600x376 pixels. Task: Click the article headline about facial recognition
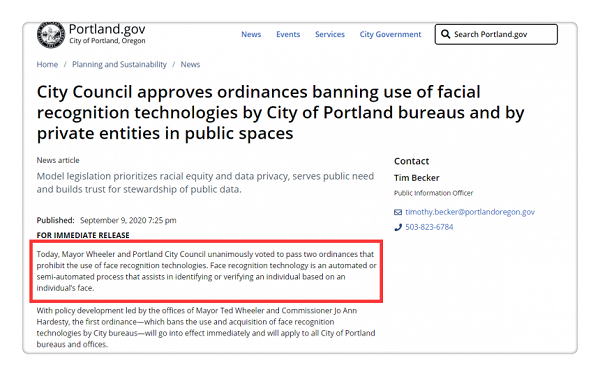(280, 113)
